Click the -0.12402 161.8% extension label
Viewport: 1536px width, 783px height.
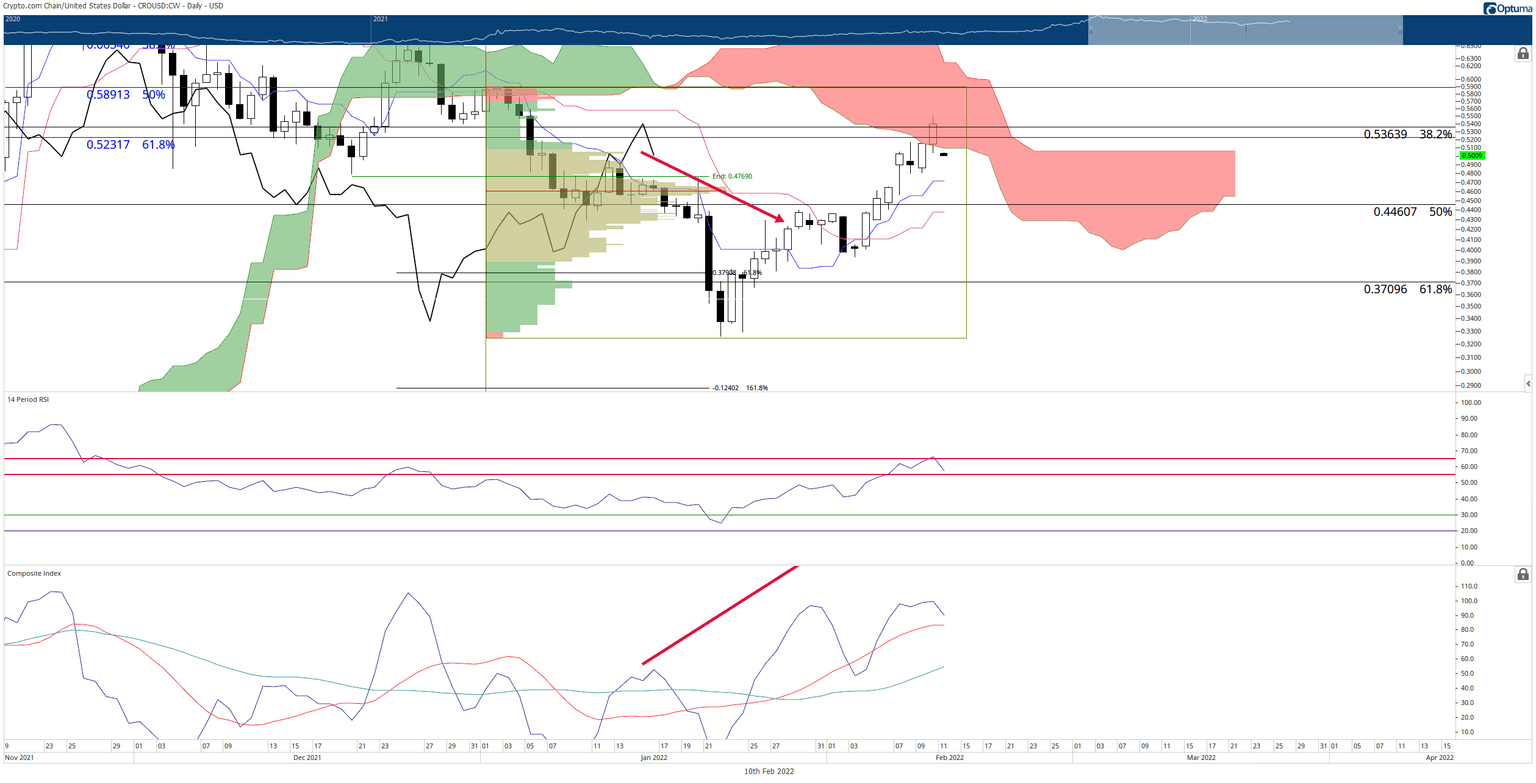740,388
